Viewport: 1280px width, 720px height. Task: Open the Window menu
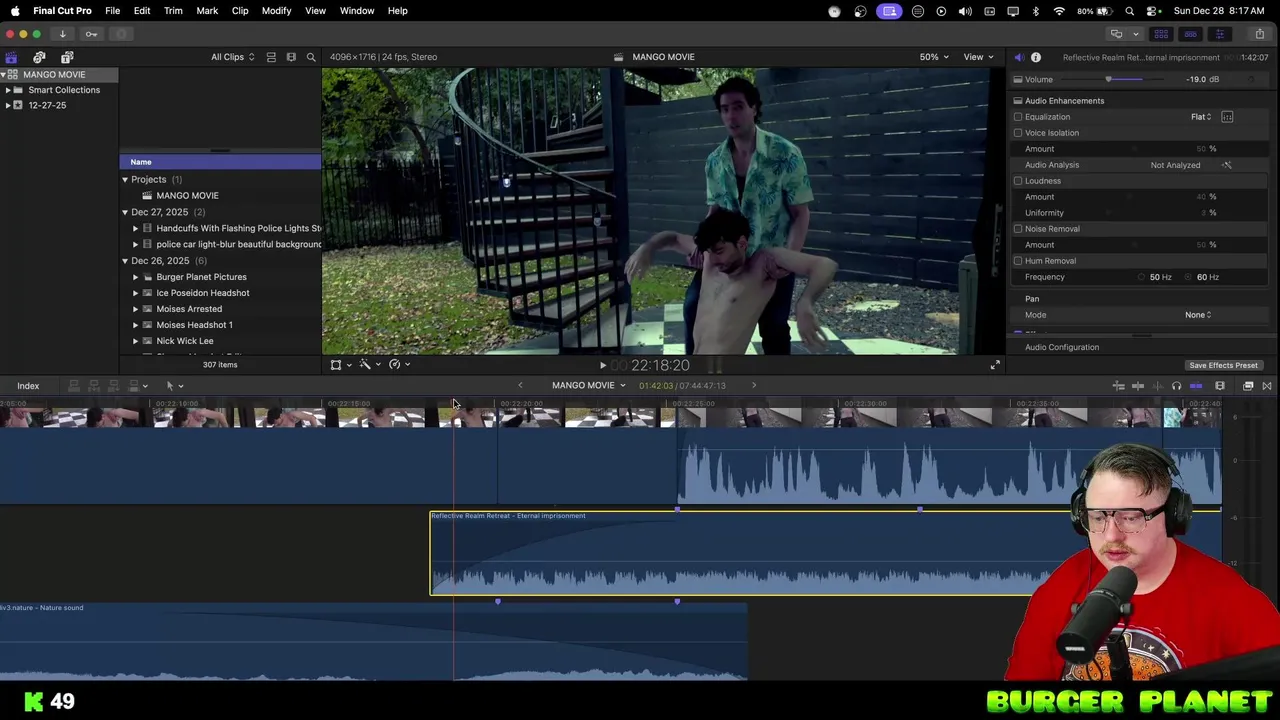357,11
